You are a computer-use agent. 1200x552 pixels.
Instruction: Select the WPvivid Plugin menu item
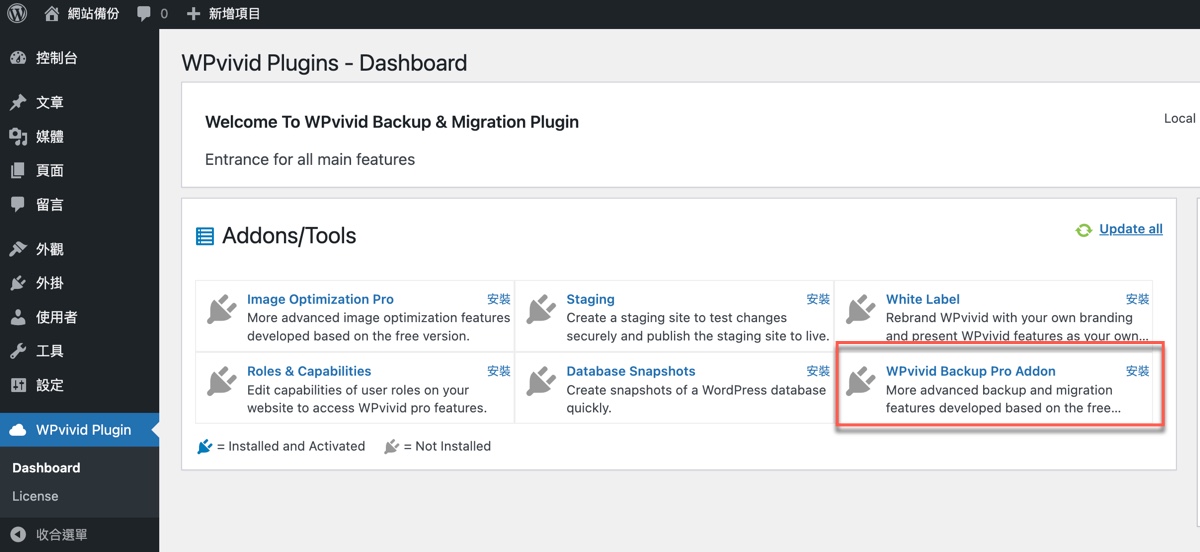point(79,430)
